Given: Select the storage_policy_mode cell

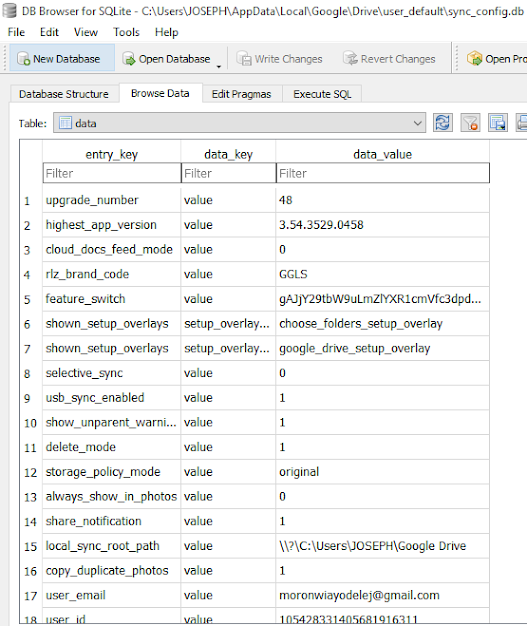Looking at the screenshot, I should pyautogui.click(x=112, y=472).
